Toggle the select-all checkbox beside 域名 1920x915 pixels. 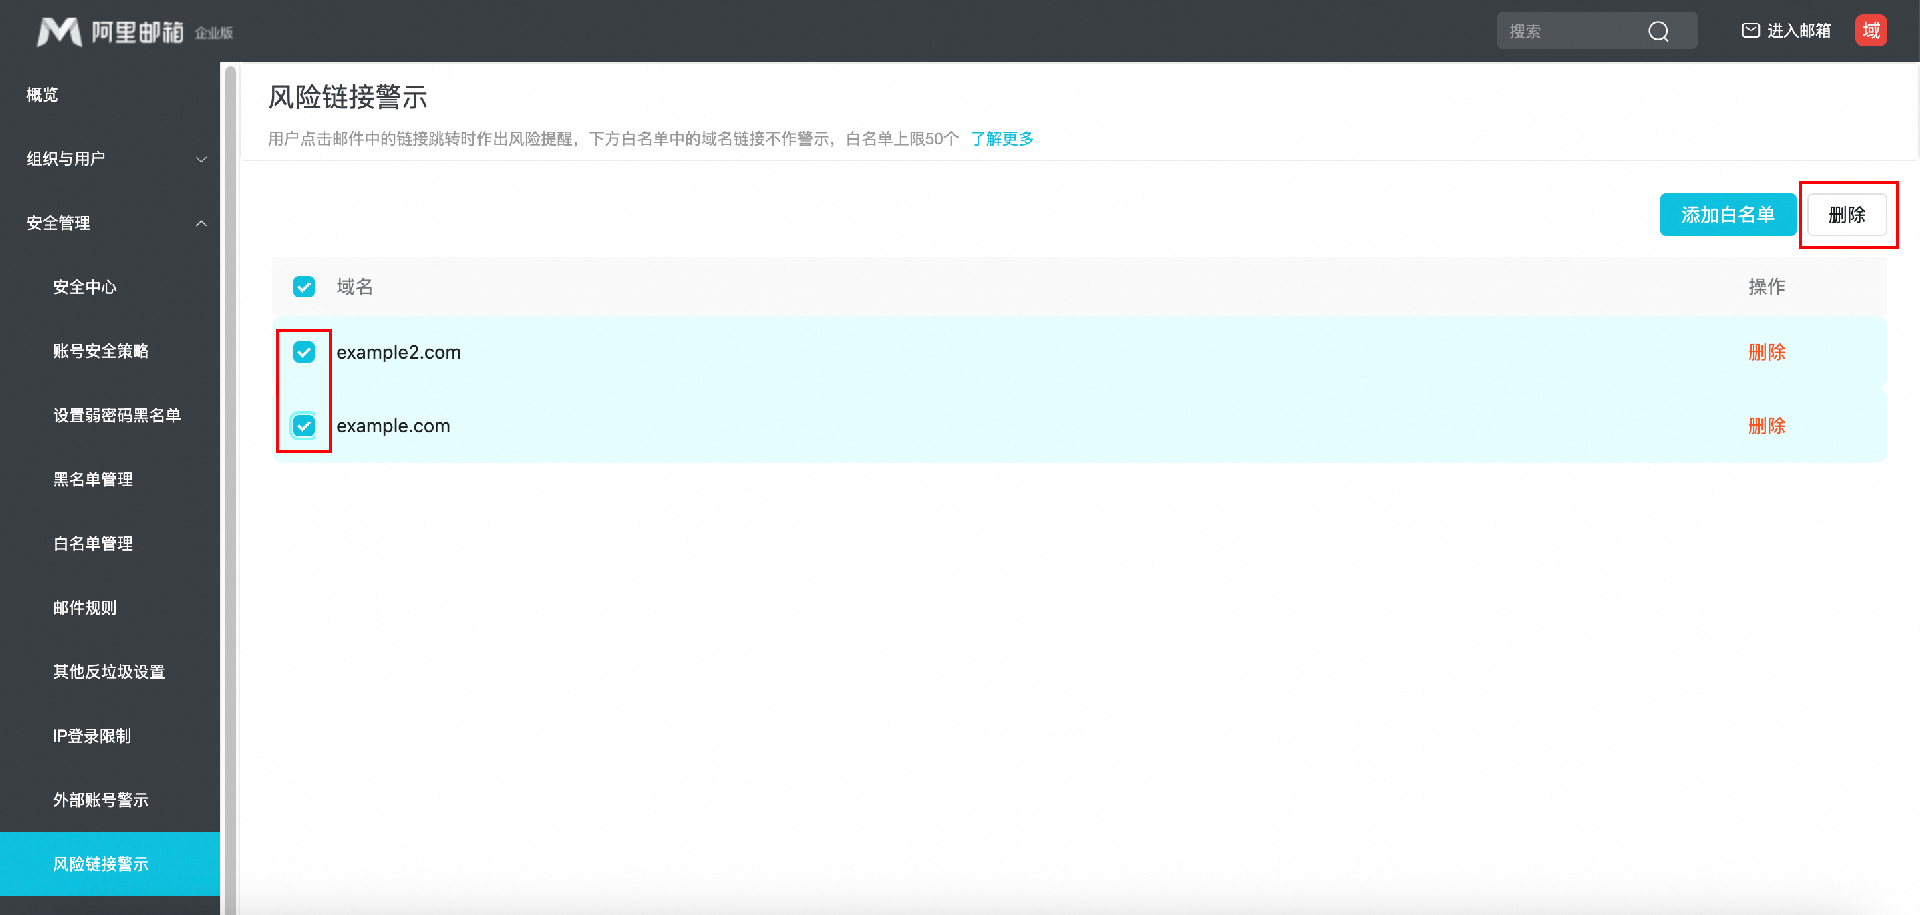click(x=304, y=287)
